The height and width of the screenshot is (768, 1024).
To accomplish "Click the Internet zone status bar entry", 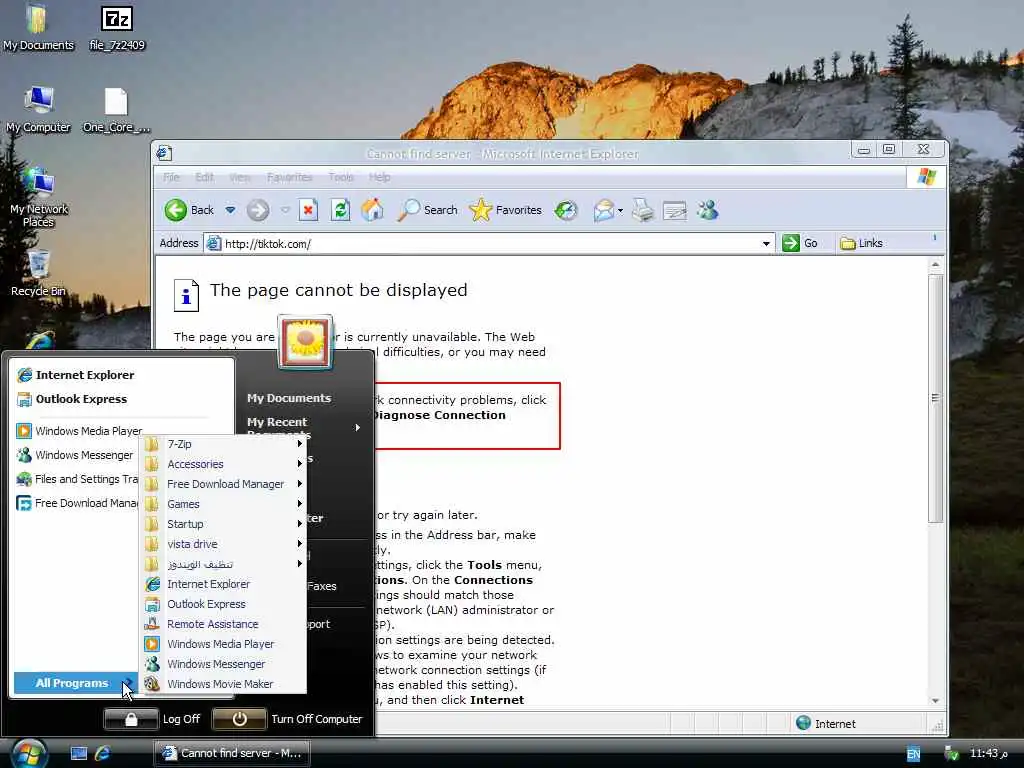I will pyautogui.click(x=826, y=724).
